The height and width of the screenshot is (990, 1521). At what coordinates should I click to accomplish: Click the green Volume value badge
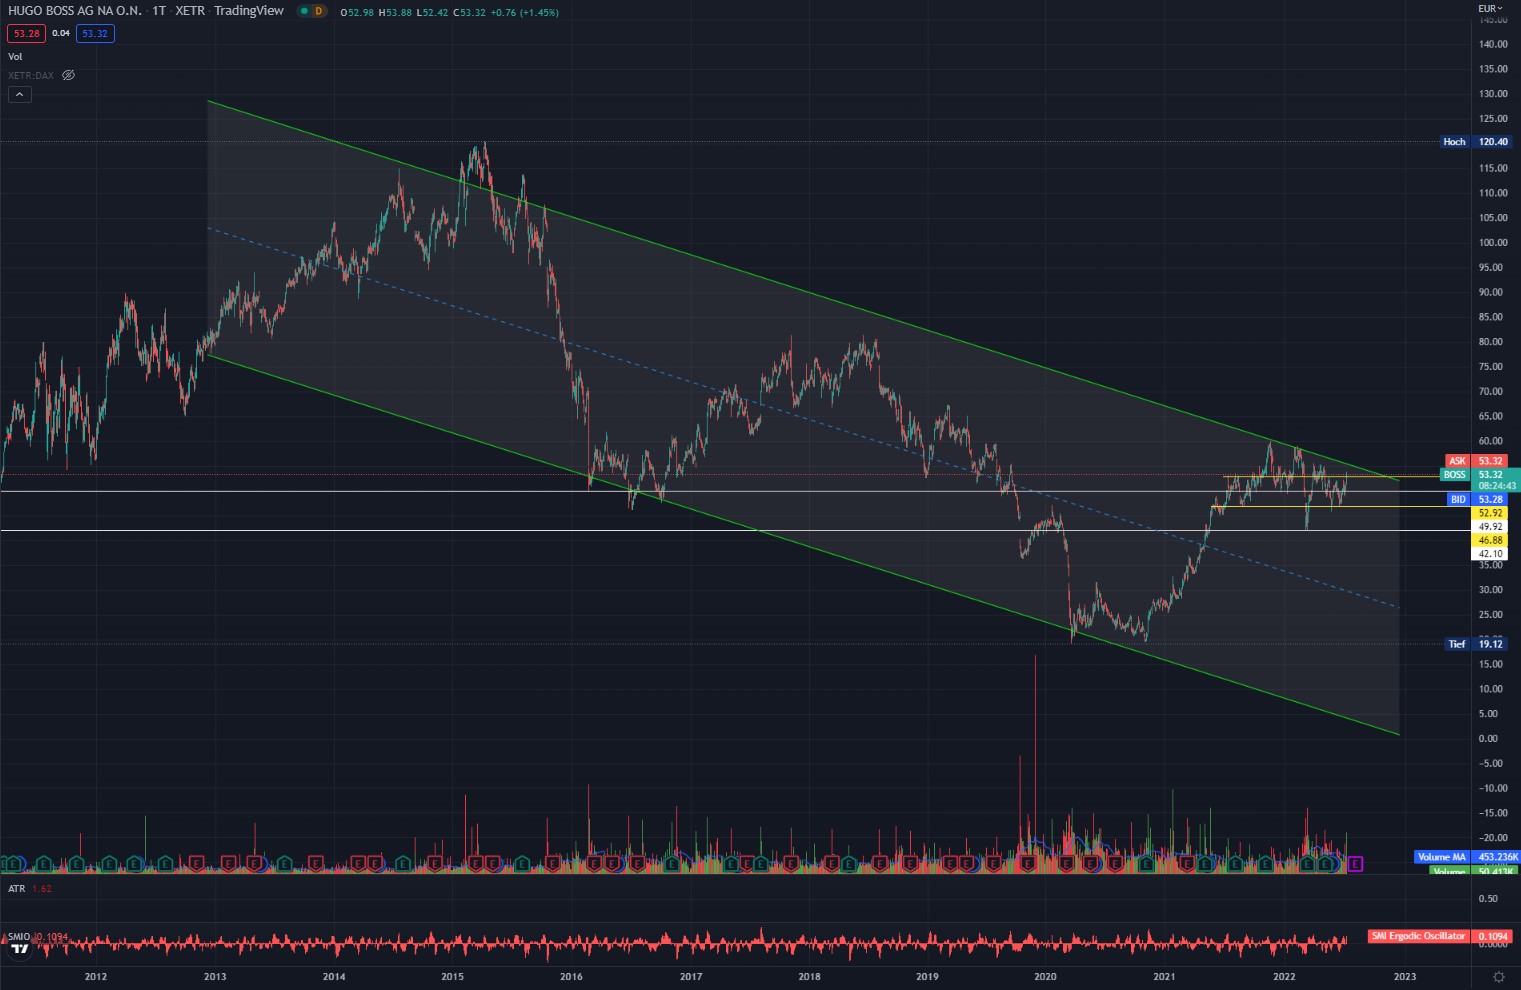[x=1493, y=871]
